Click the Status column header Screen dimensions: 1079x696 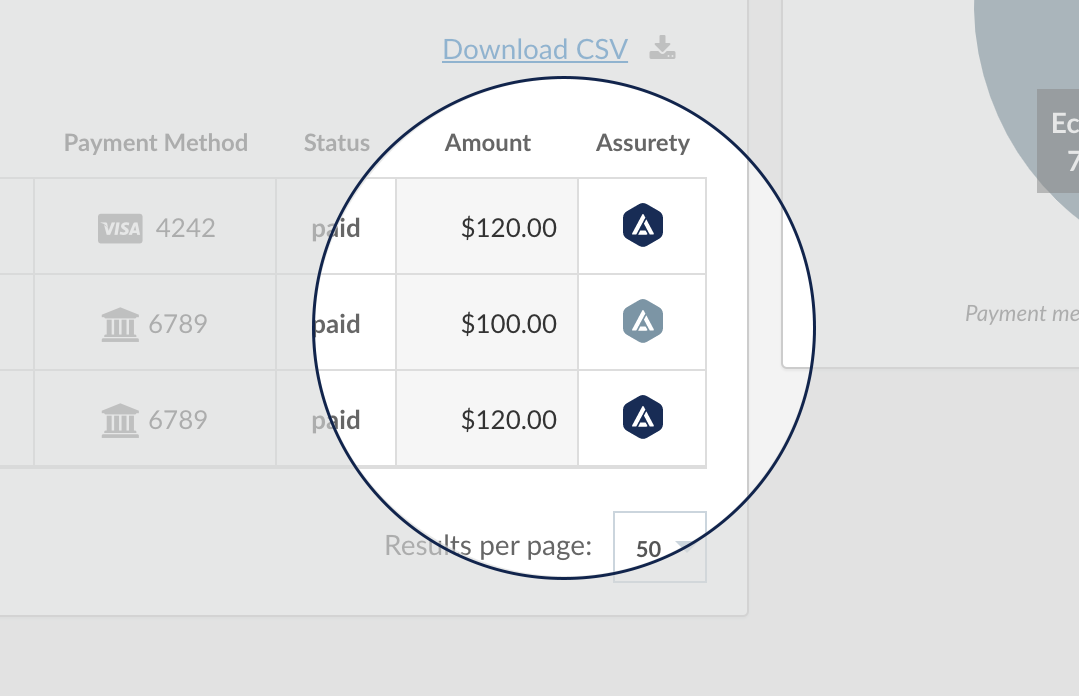[336, 143]
